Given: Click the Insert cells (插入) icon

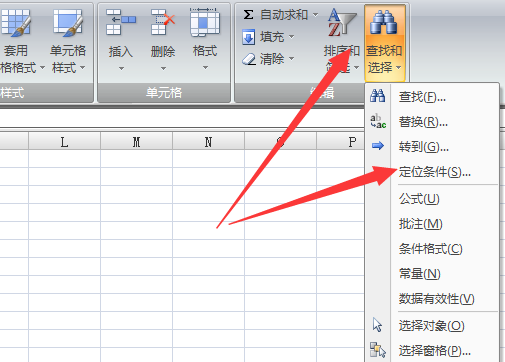Looking at the screenshot, I should (x=120, y=22).
